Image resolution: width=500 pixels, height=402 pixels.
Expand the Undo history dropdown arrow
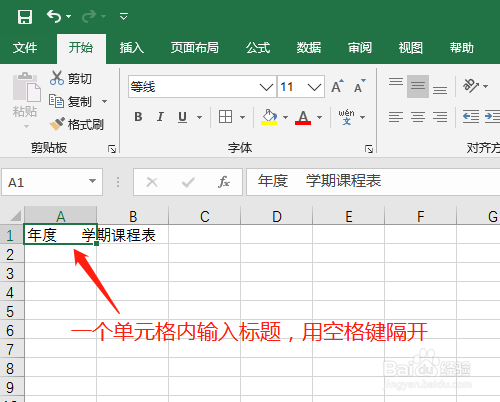pyautogui.click(x=69, y=16)
